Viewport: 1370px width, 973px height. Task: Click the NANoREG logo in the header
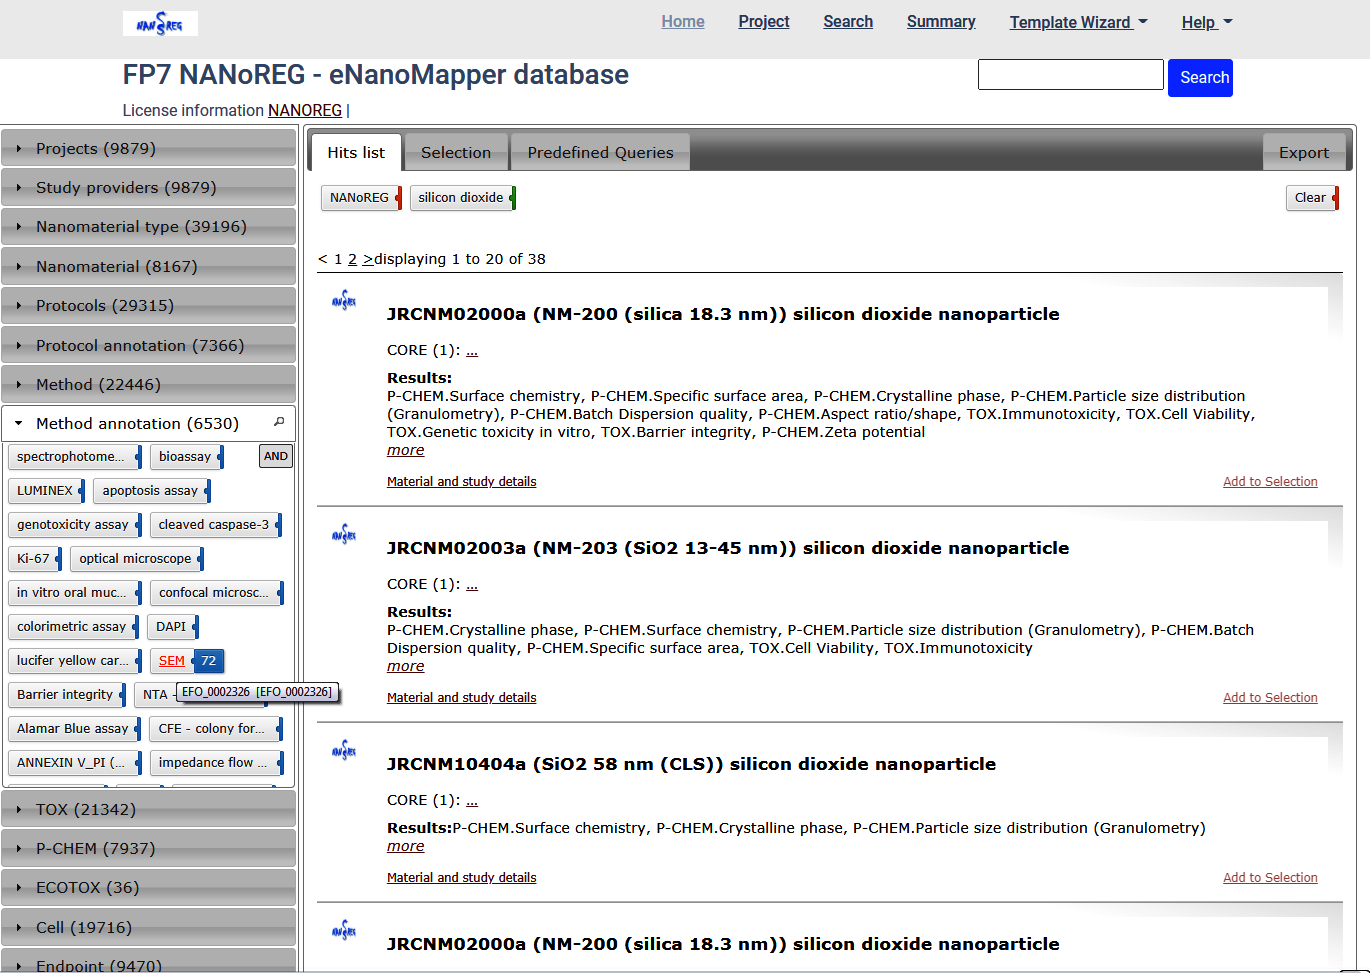[160, 23]
